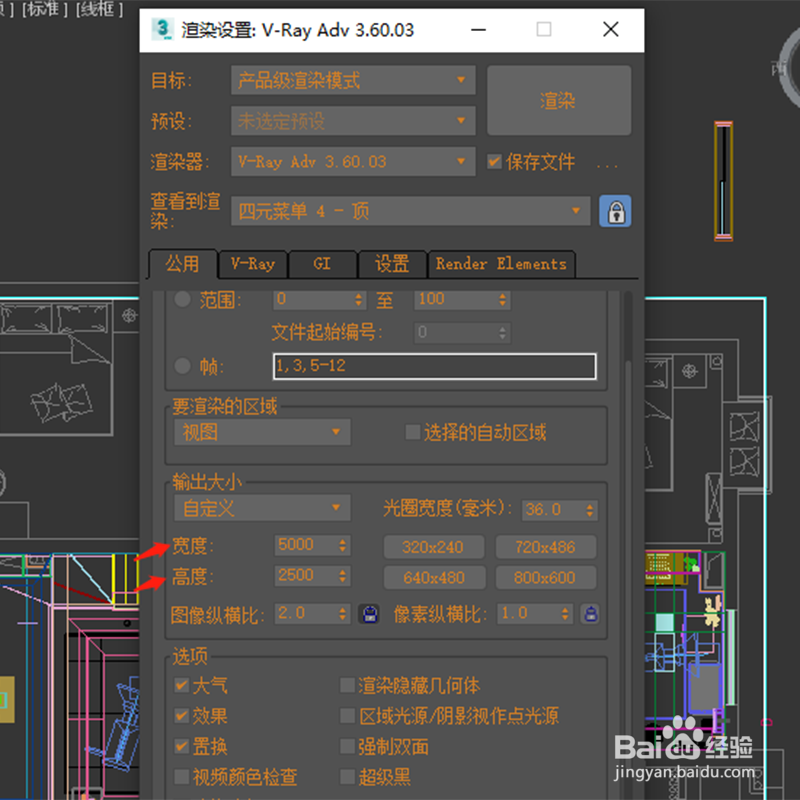The width and height of the screenshot is (800, 800).
Task: Click the 高度 value field showing 2500
Action: 306,576
